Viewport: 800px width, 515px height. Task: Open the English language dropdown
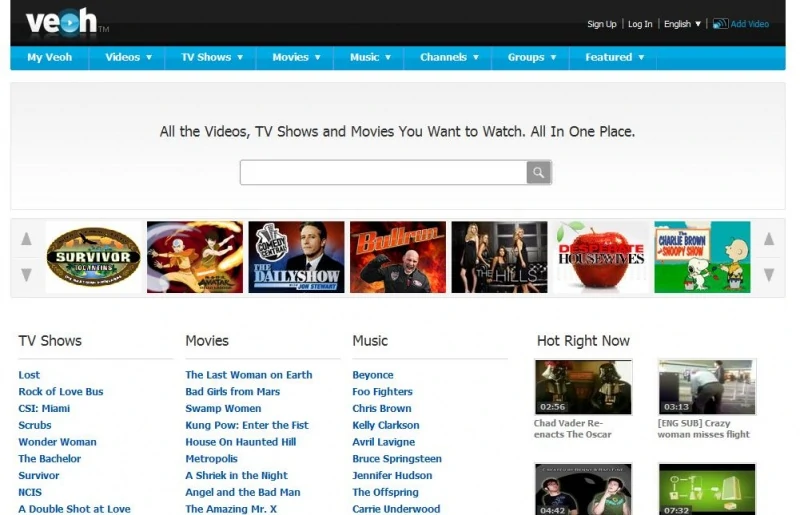(682, 24)
